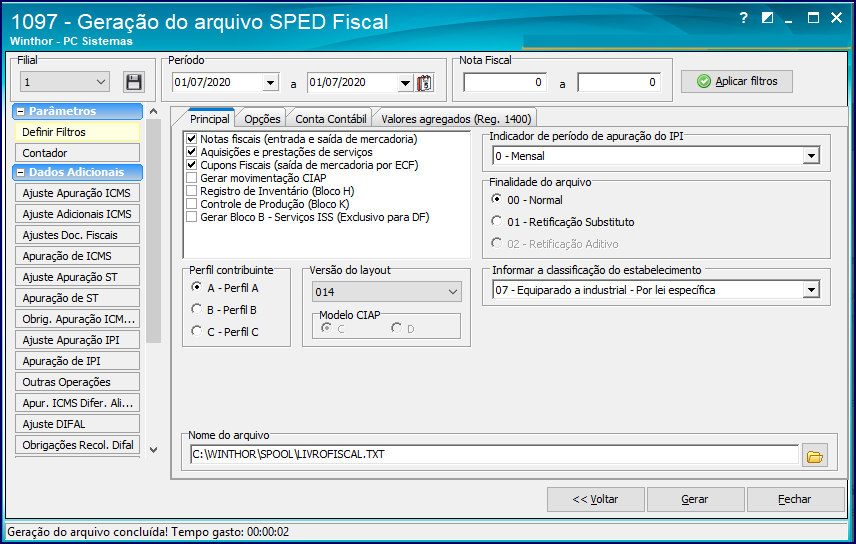Click the folder browse icon for file name

click(815, 456)
